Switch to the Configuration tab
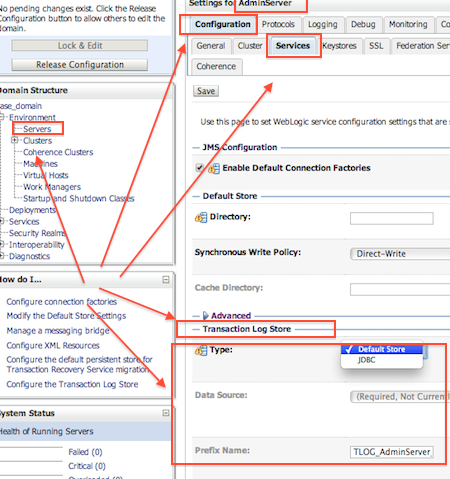 (x=222, y=24)
